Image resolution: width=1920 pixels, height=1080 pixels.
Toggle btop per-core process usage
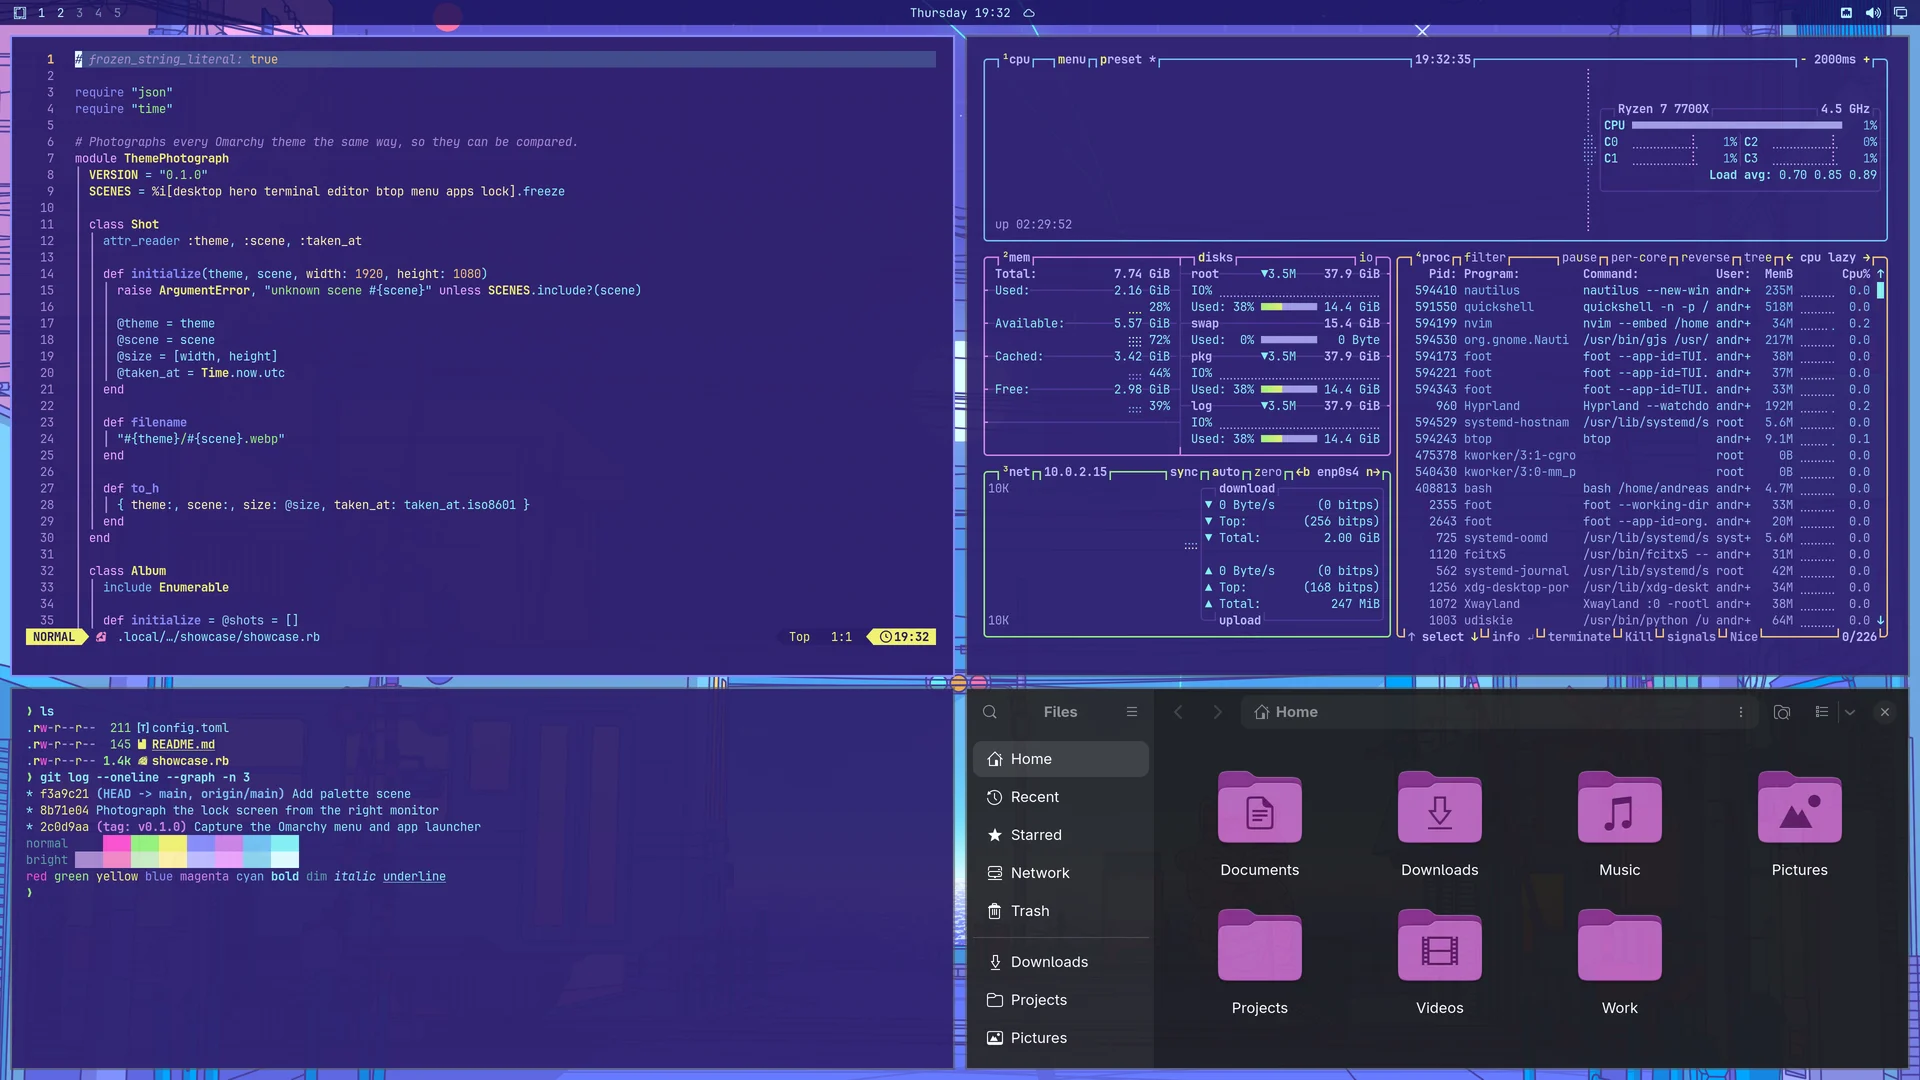coord(1639,258)
